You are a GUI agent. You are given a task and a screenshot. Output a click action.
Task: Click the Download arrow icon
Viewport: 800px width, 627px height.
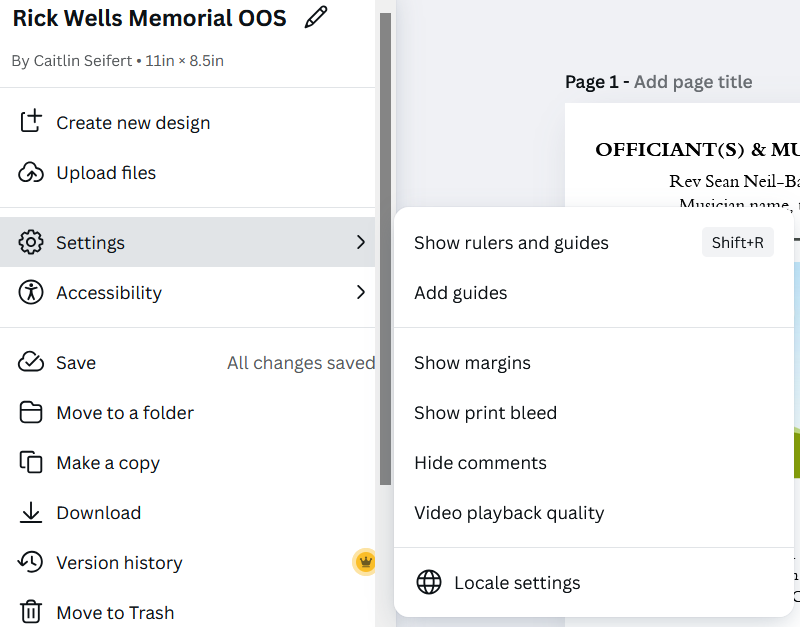(x=31, y=512)
